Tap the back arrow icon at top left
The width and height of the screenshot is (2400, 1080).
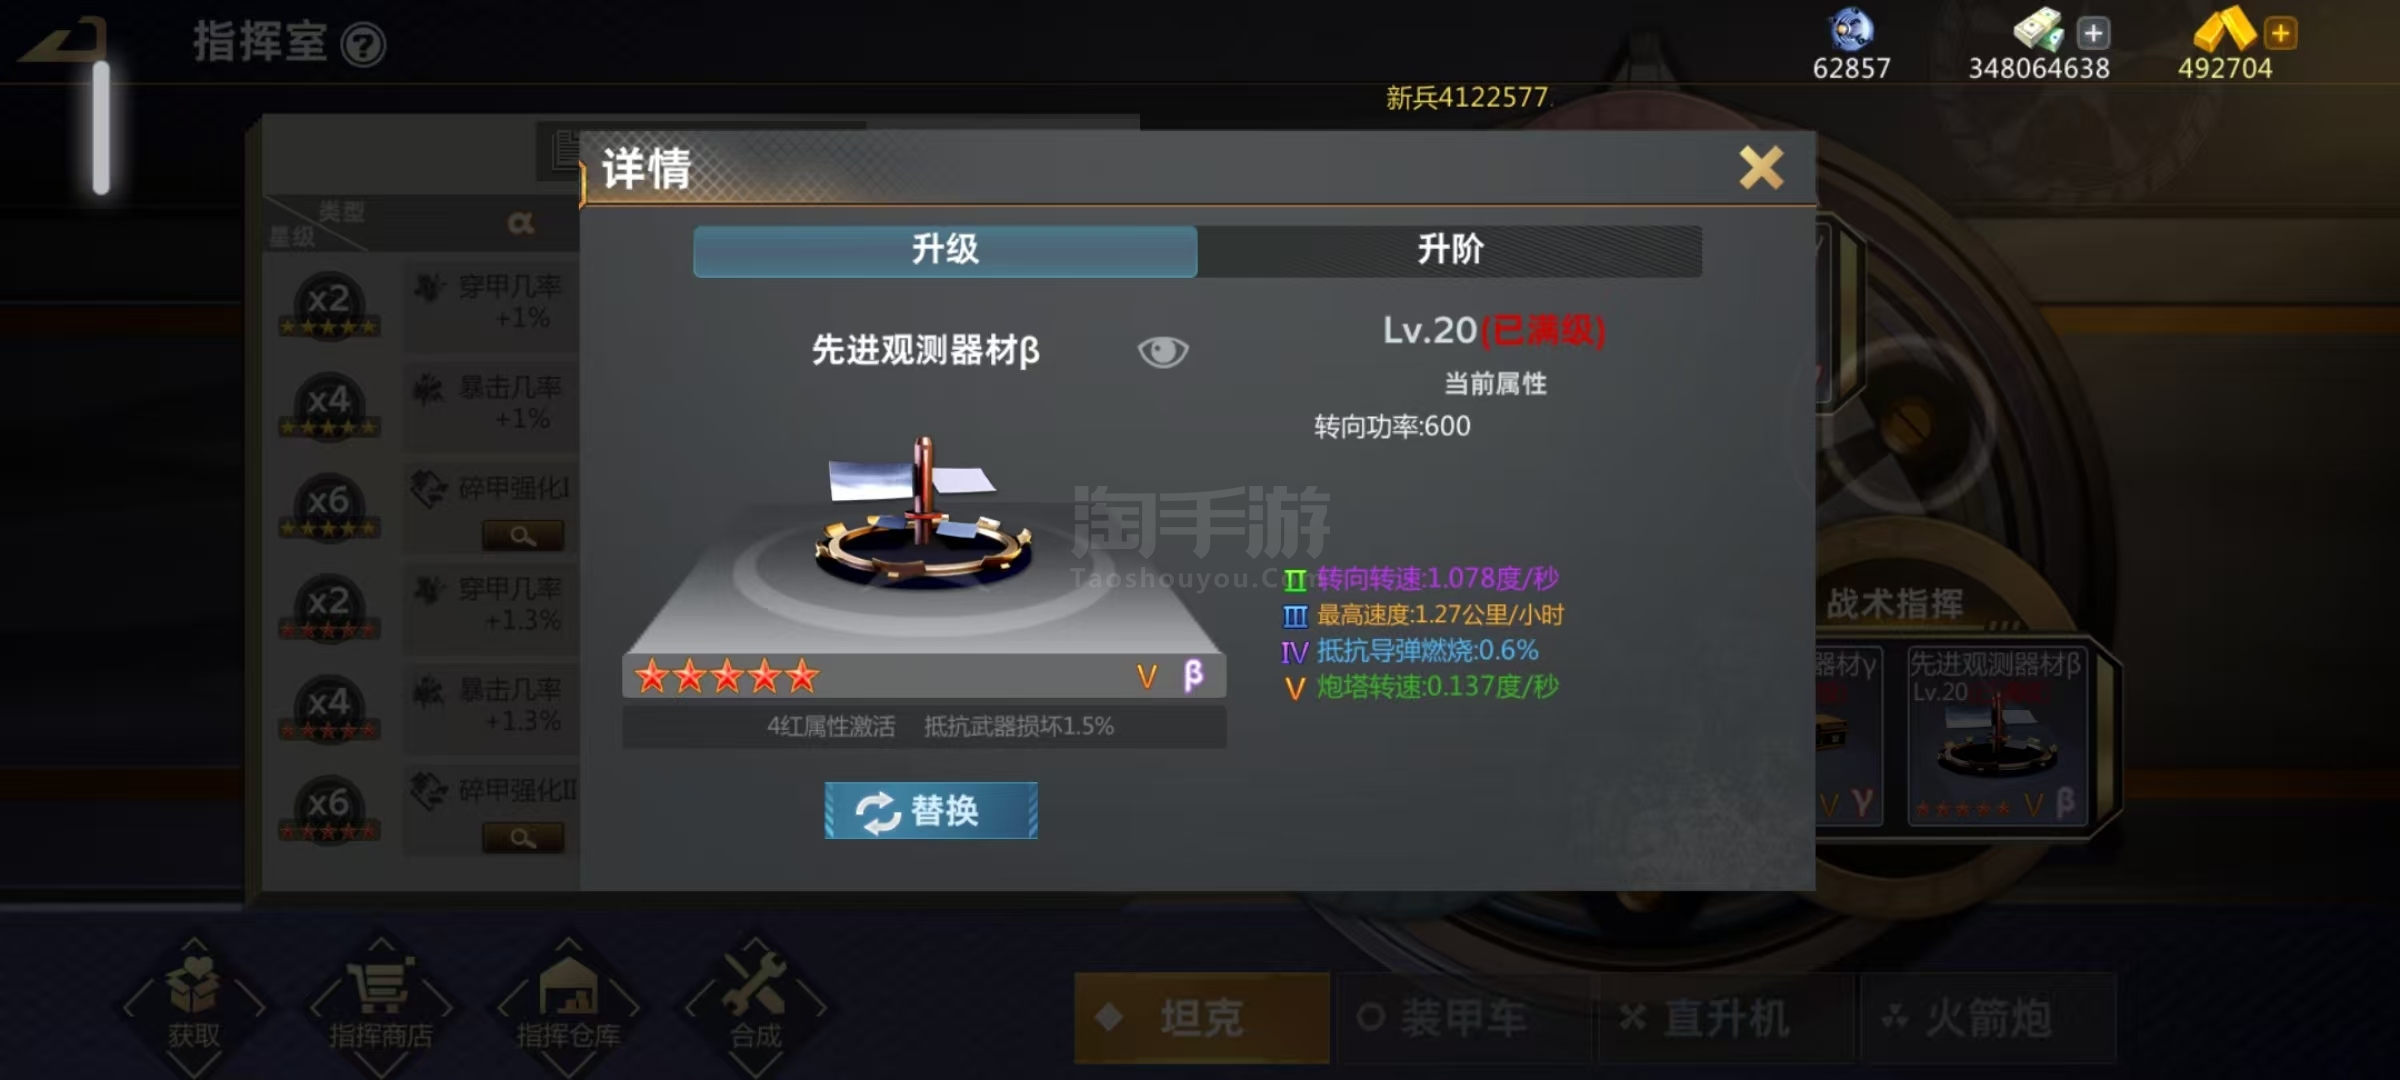click(x=64, y=41)
